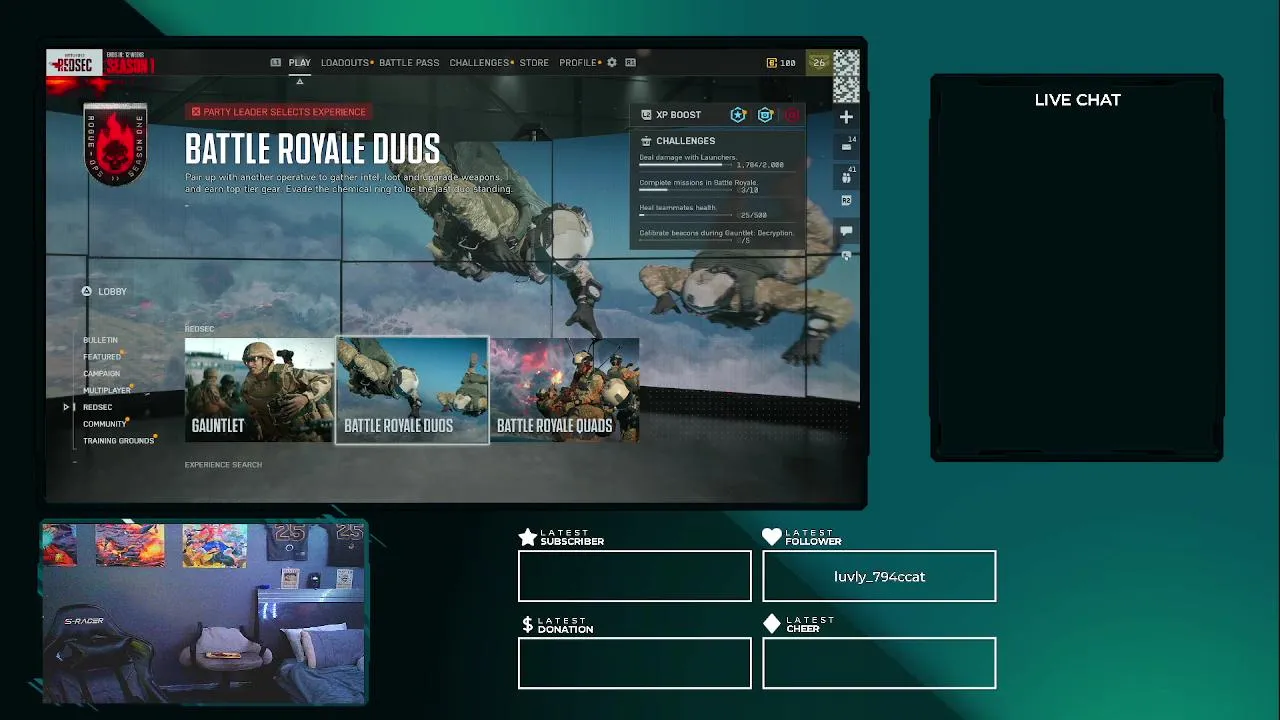
Task: Click the empty Latest Subscriber box
Action: click(x=635, y=577)
